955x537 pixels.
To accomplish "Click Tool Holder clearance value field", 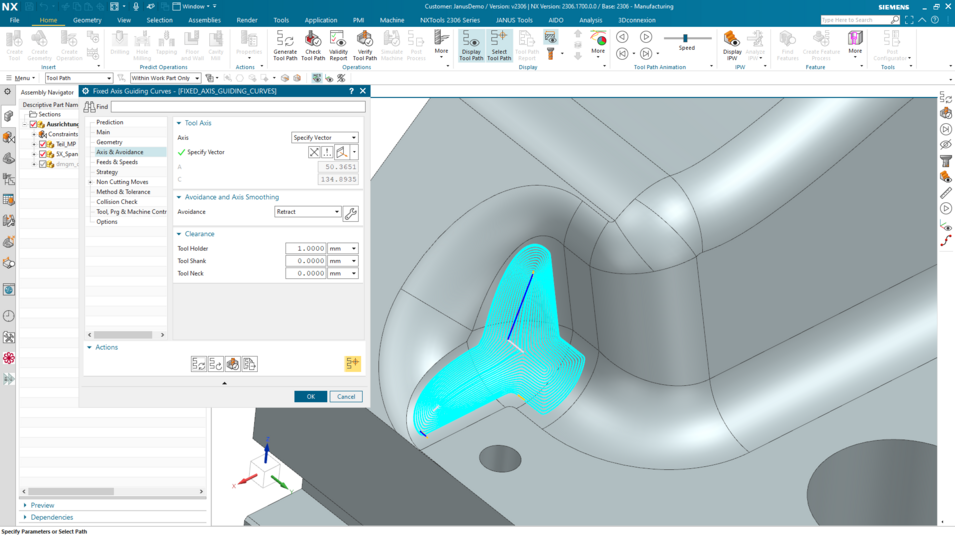I will click(306, 248).
